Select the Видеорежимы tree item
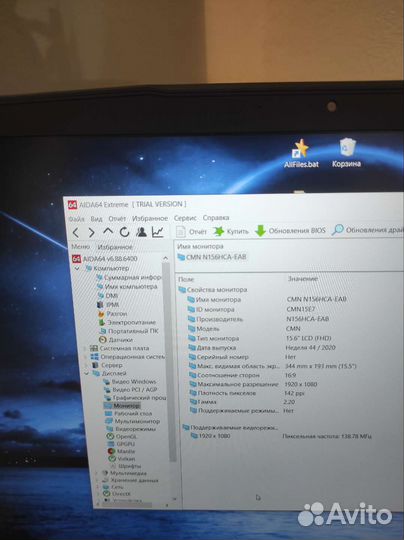 [x=131, y=429]
